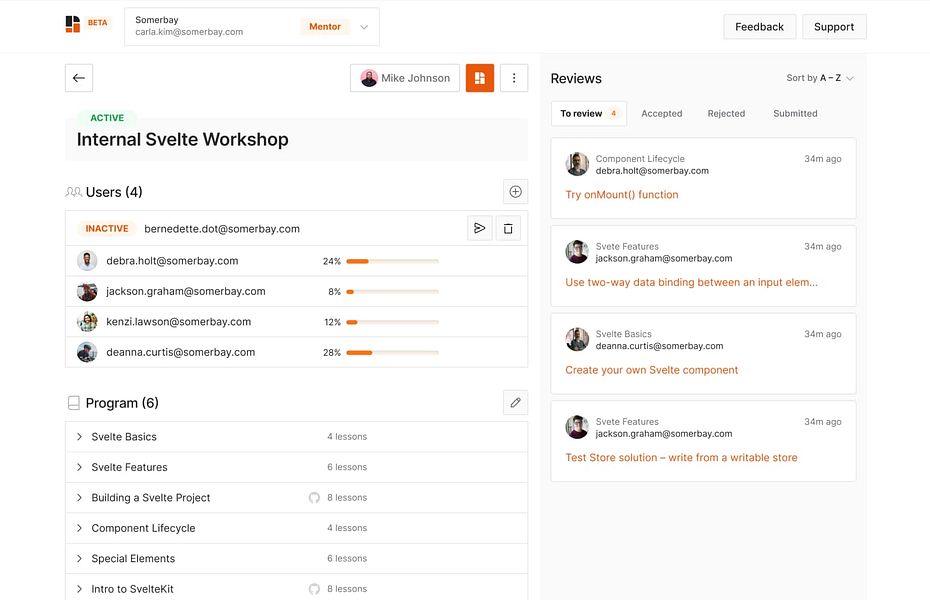Image resolution: width=930 pixels, height=600 pixels.
Task: Click the Support button
Action: tap(834, 27)
